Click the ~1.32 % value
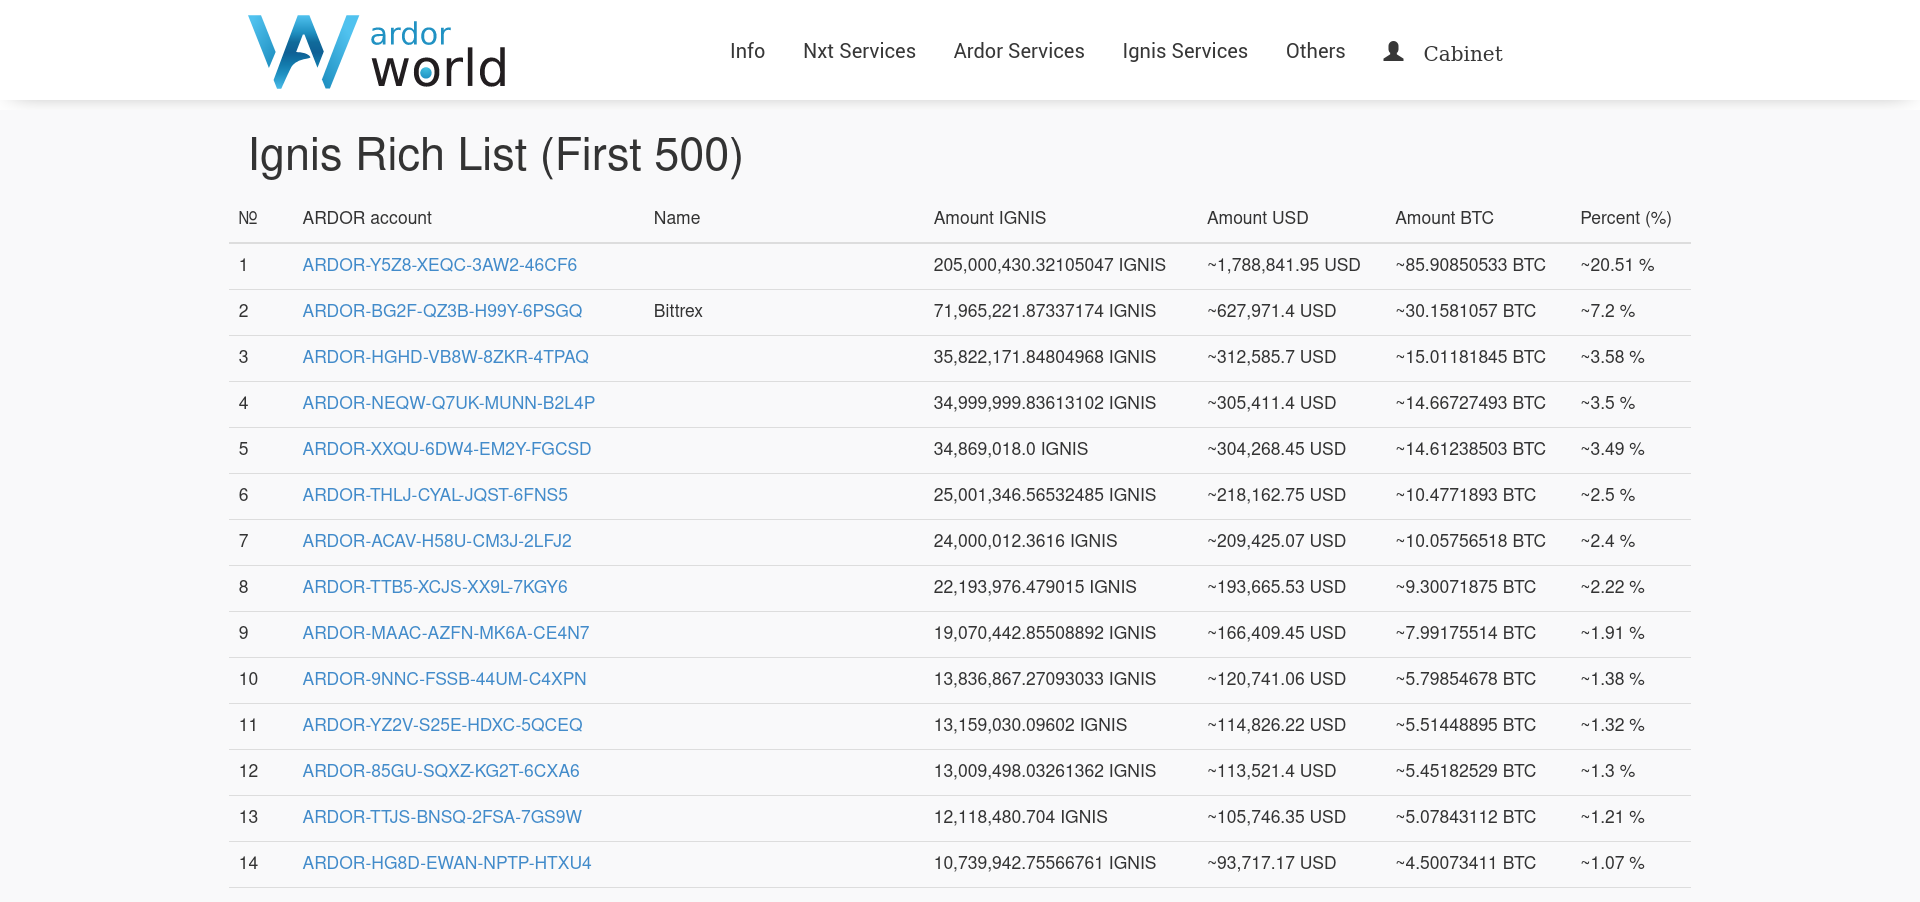The image size is (1920, 902). 1612,725
